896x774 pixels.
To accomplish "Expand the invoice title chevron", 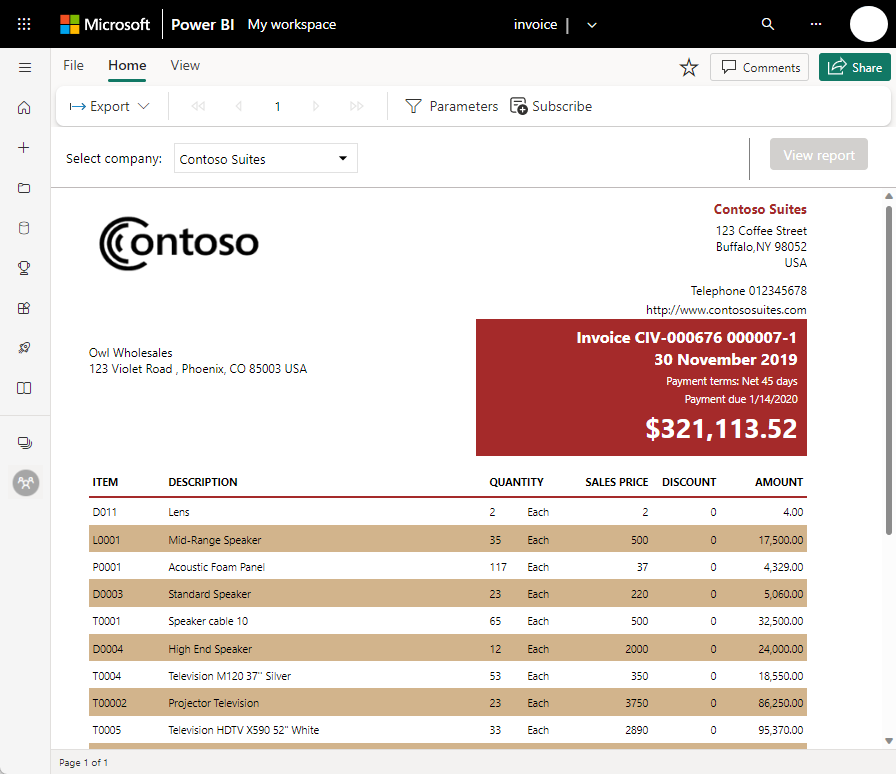I will point(592,25).
